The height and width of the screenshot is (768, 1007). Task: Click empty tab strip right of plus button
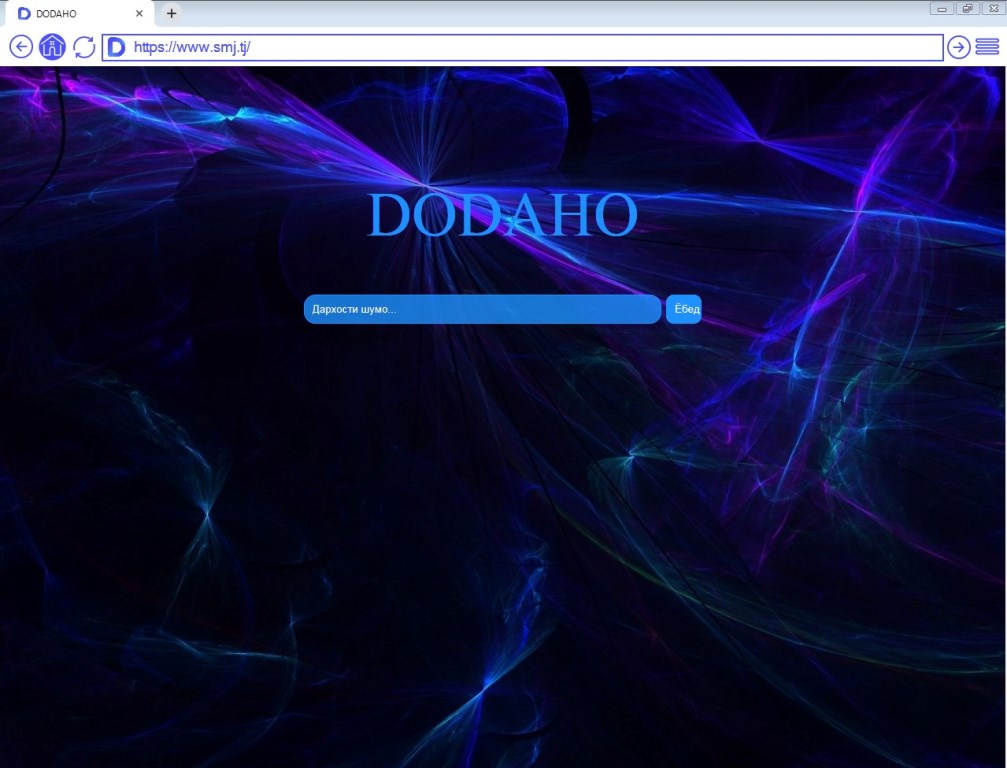tap(550, 13)
